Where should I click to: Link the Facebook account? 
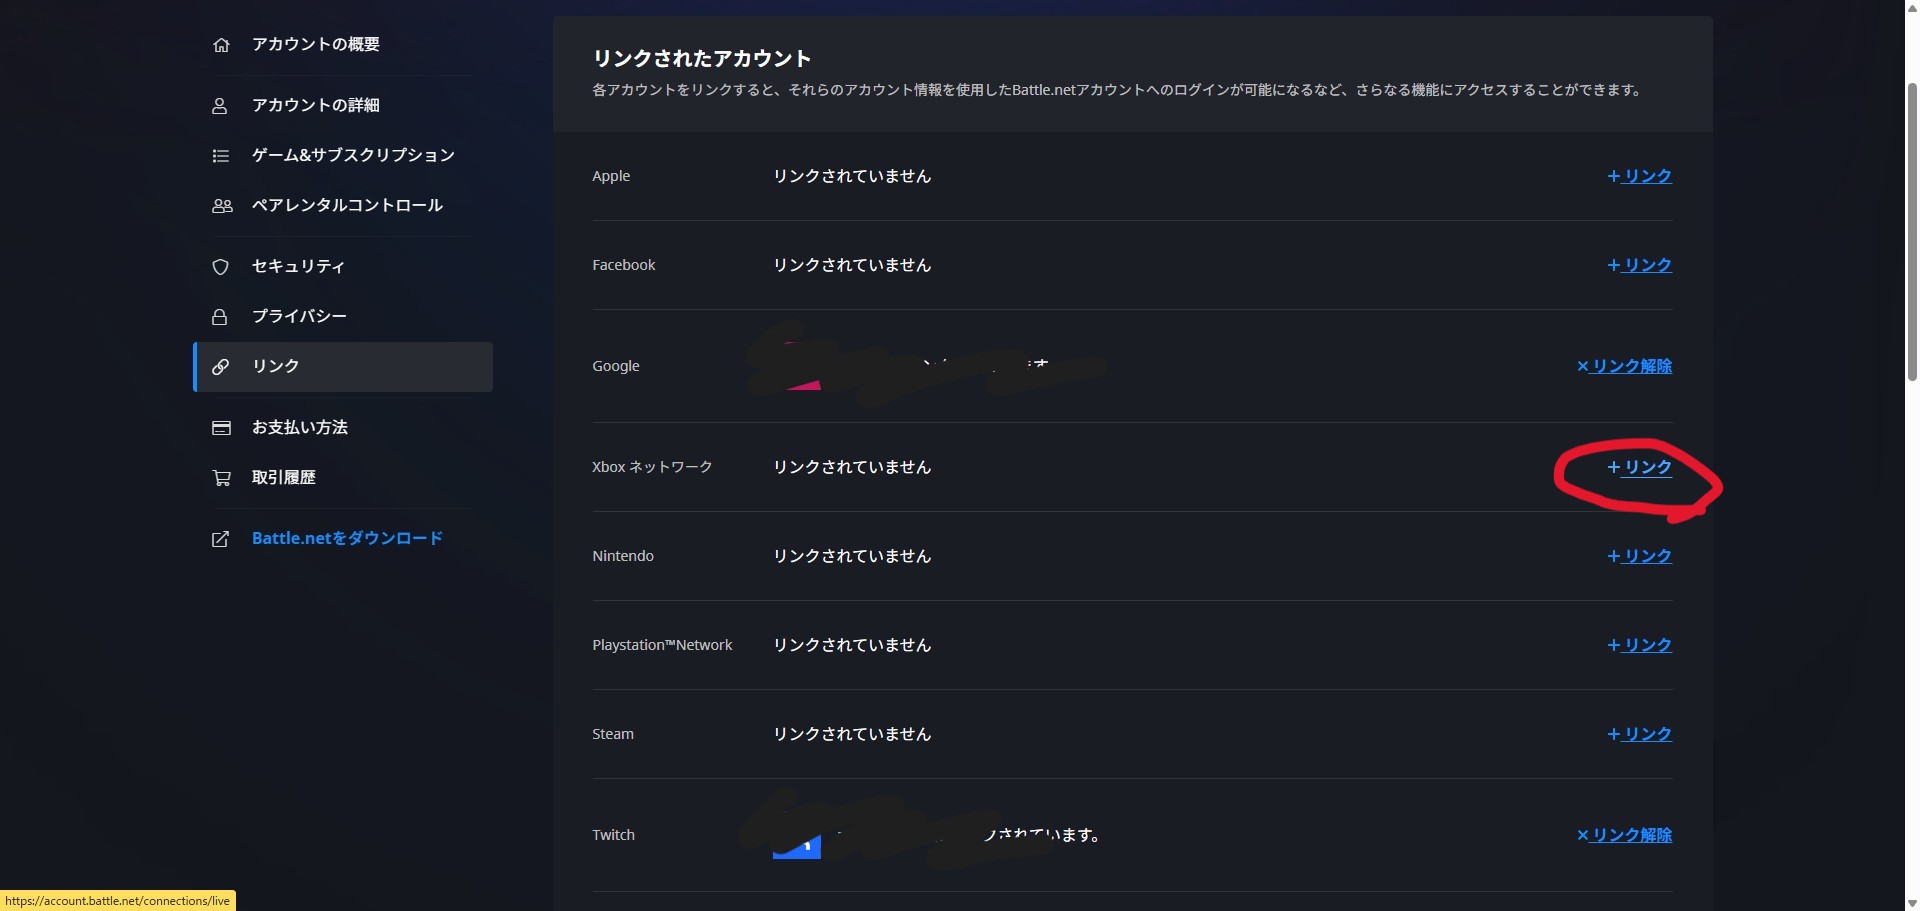[1640, 265]
